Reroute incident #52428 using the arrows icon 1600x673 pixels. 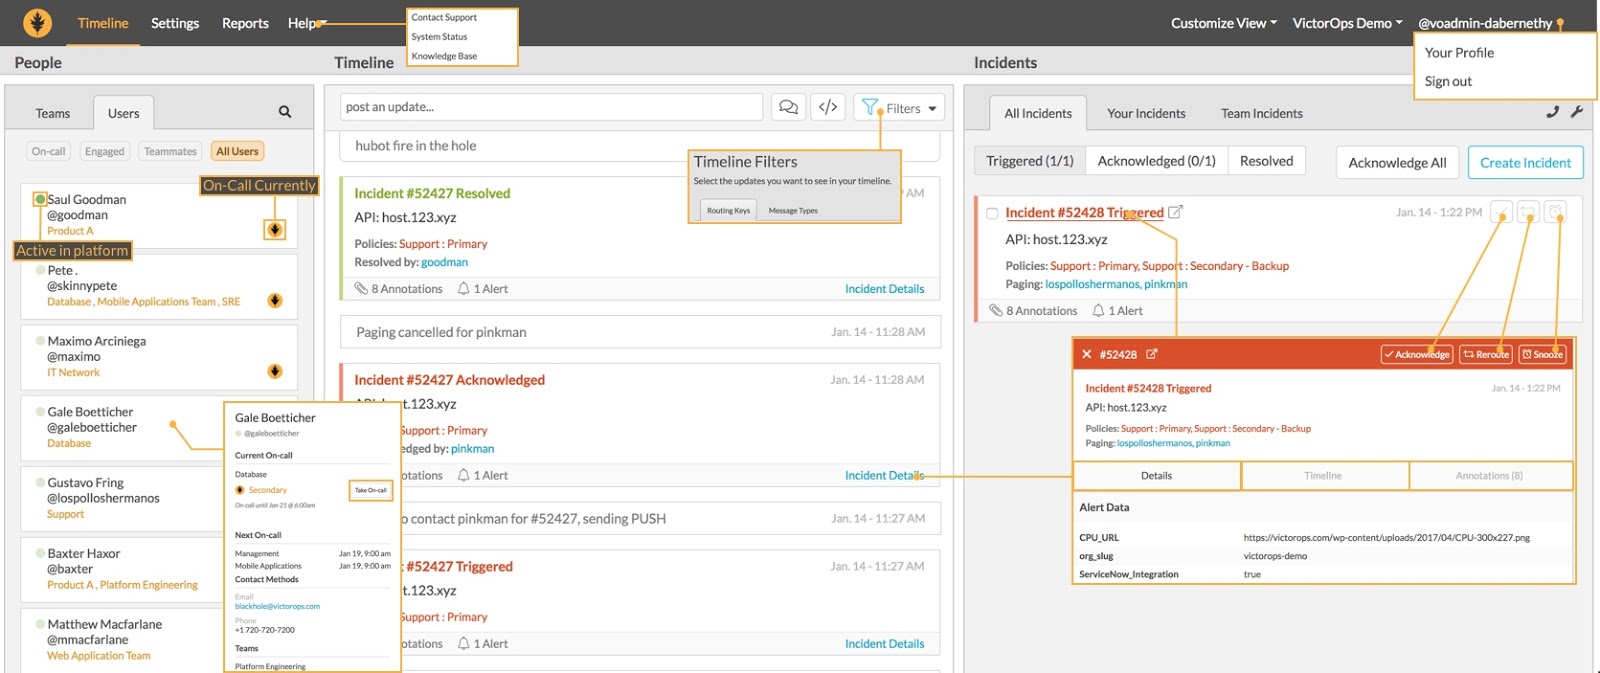(1528, 212)
